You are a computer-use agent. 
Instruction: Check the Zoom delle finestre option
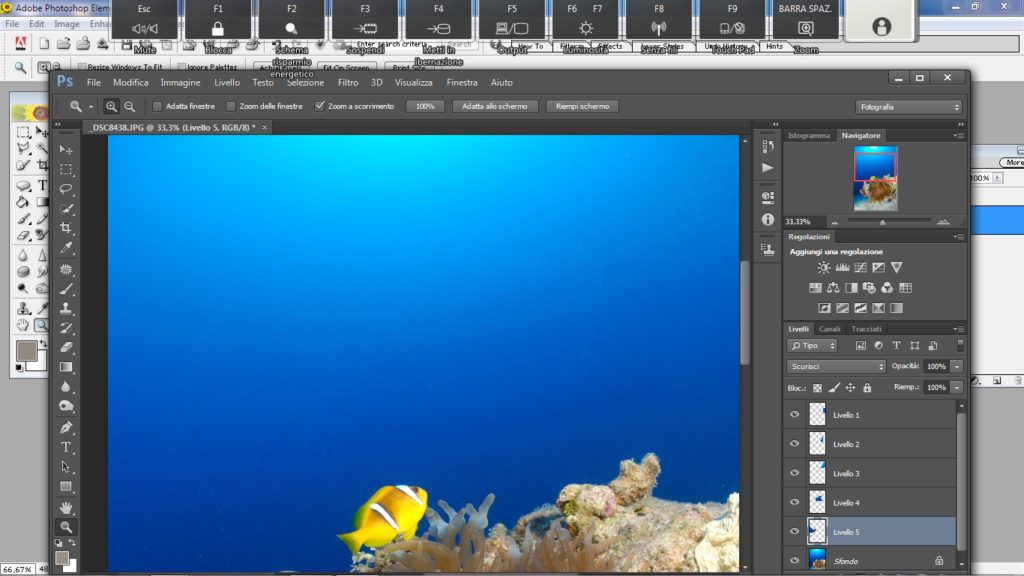(x=231, y=106)
